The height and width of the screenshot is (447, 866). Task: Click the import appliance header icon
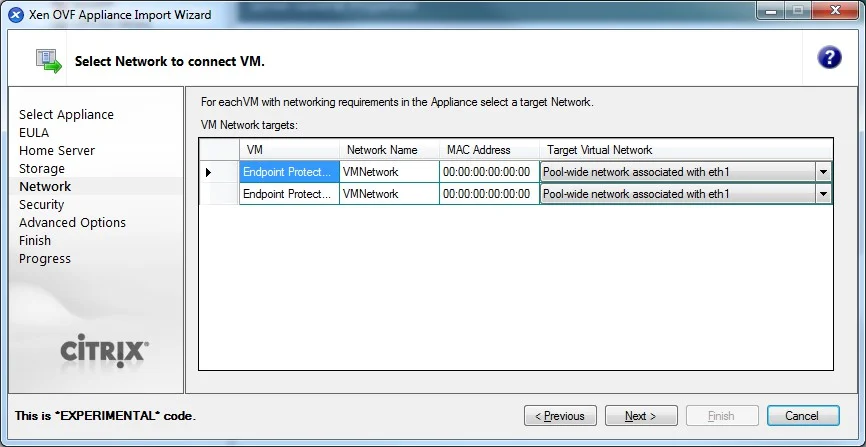pyautogui.click(x=49, y=61)
